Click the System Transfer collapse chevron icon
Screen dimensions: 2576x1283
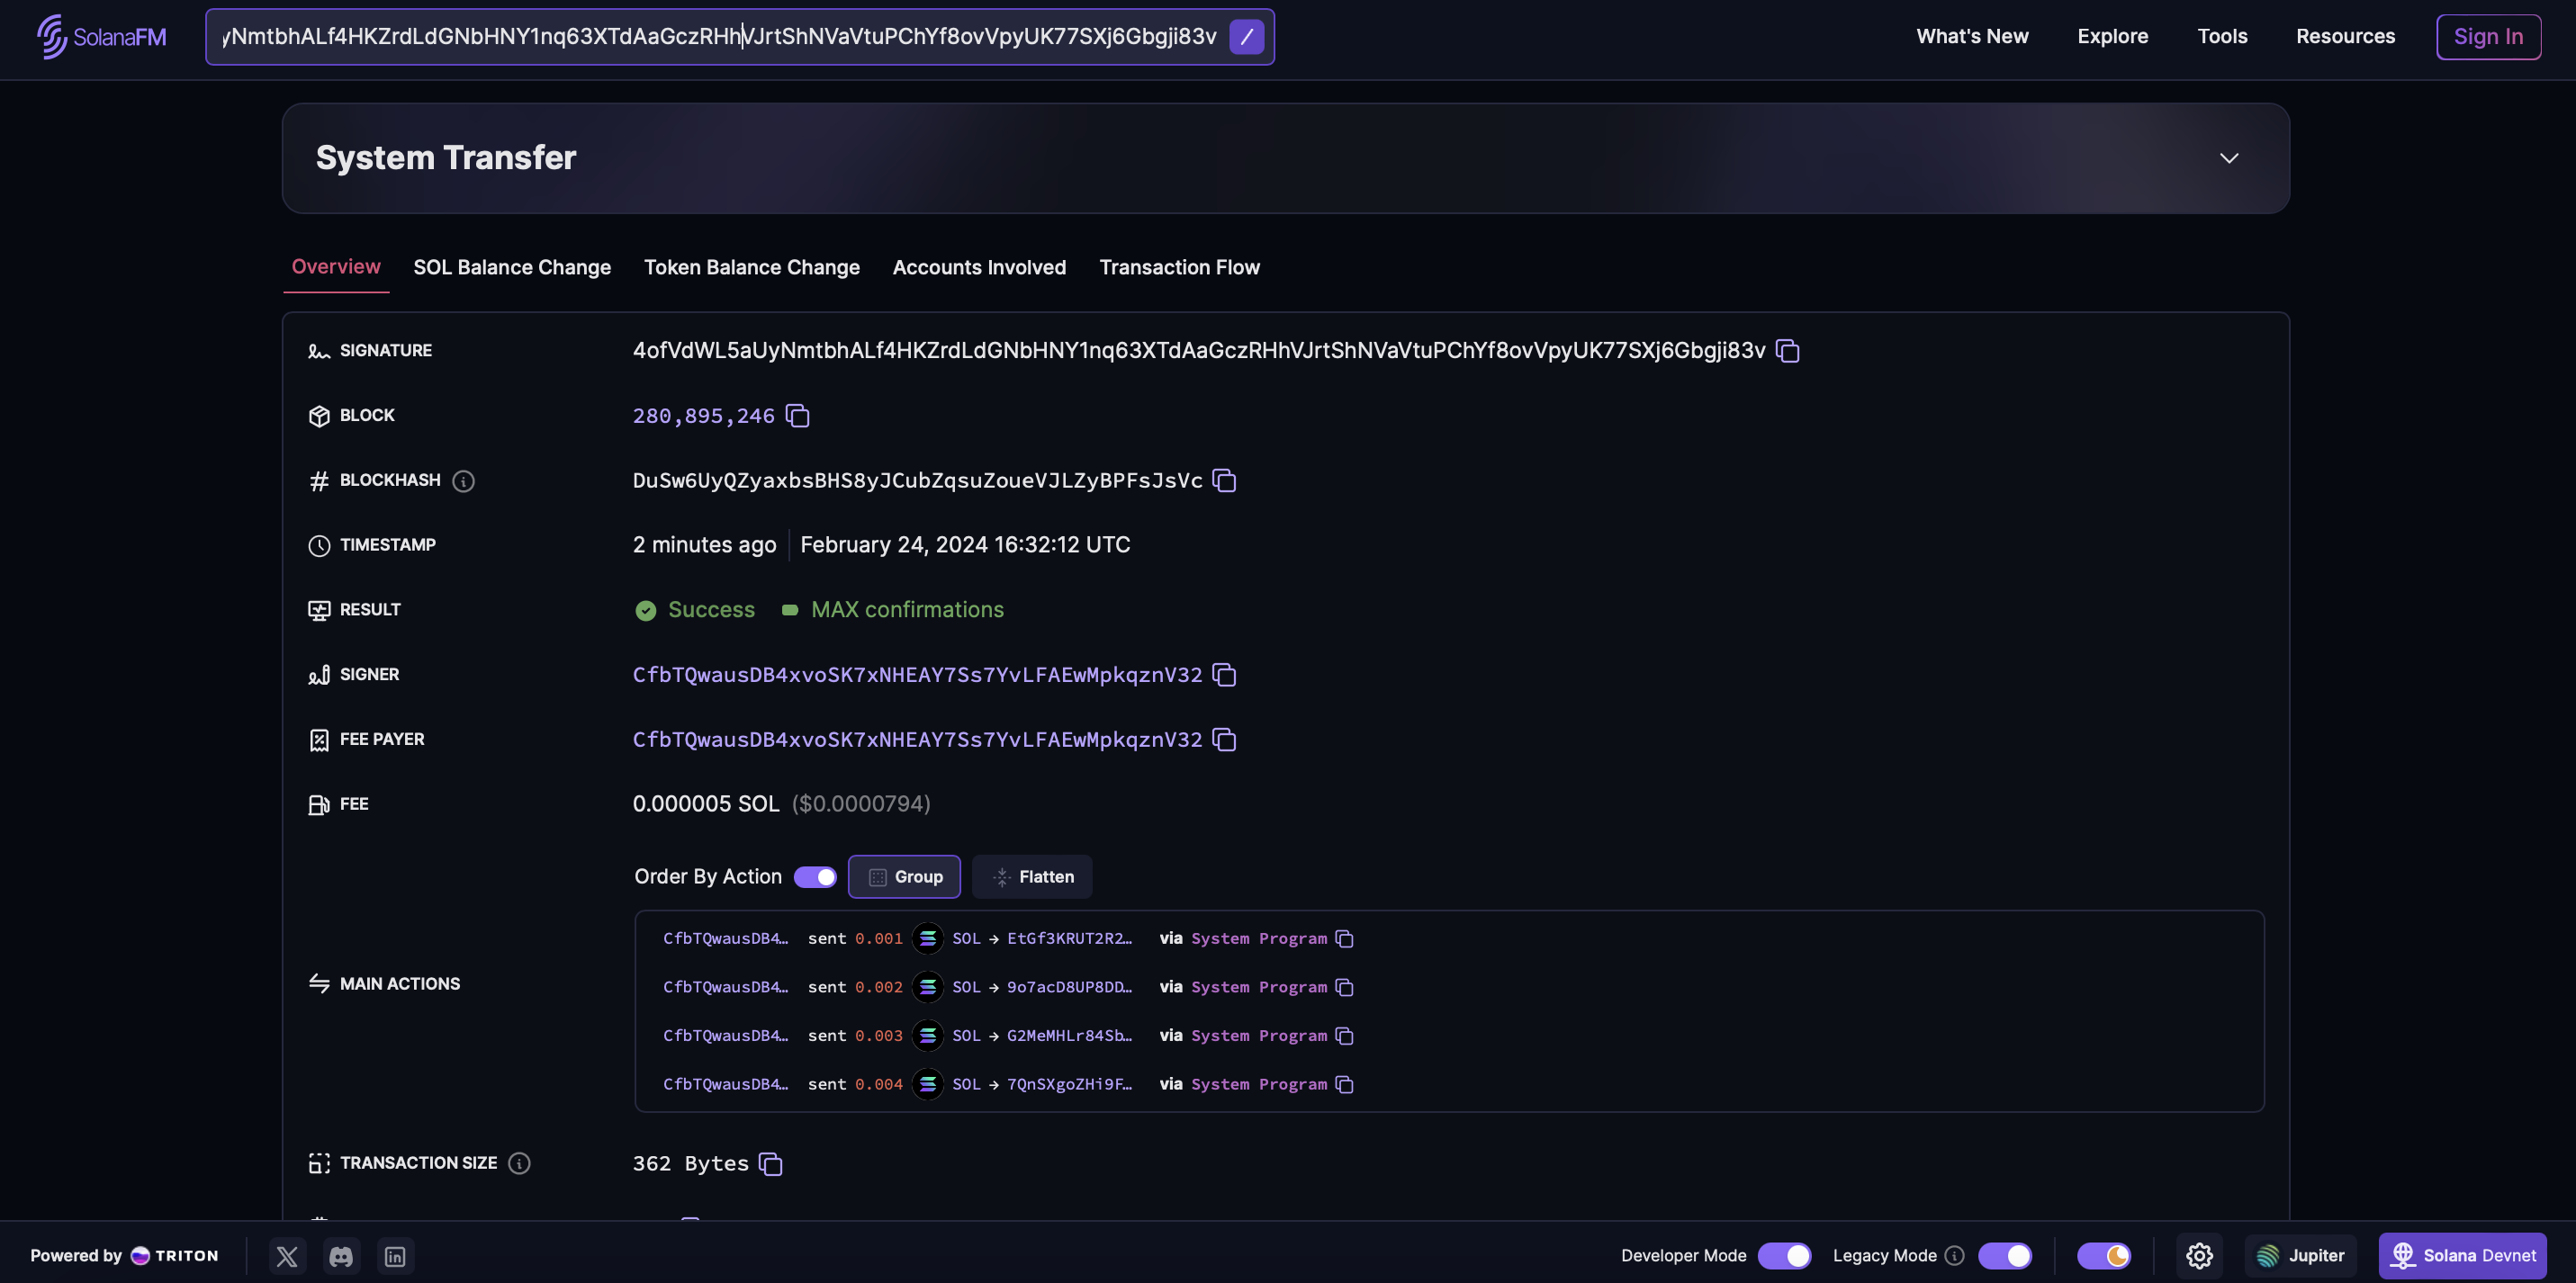[x=2229, y=157]
